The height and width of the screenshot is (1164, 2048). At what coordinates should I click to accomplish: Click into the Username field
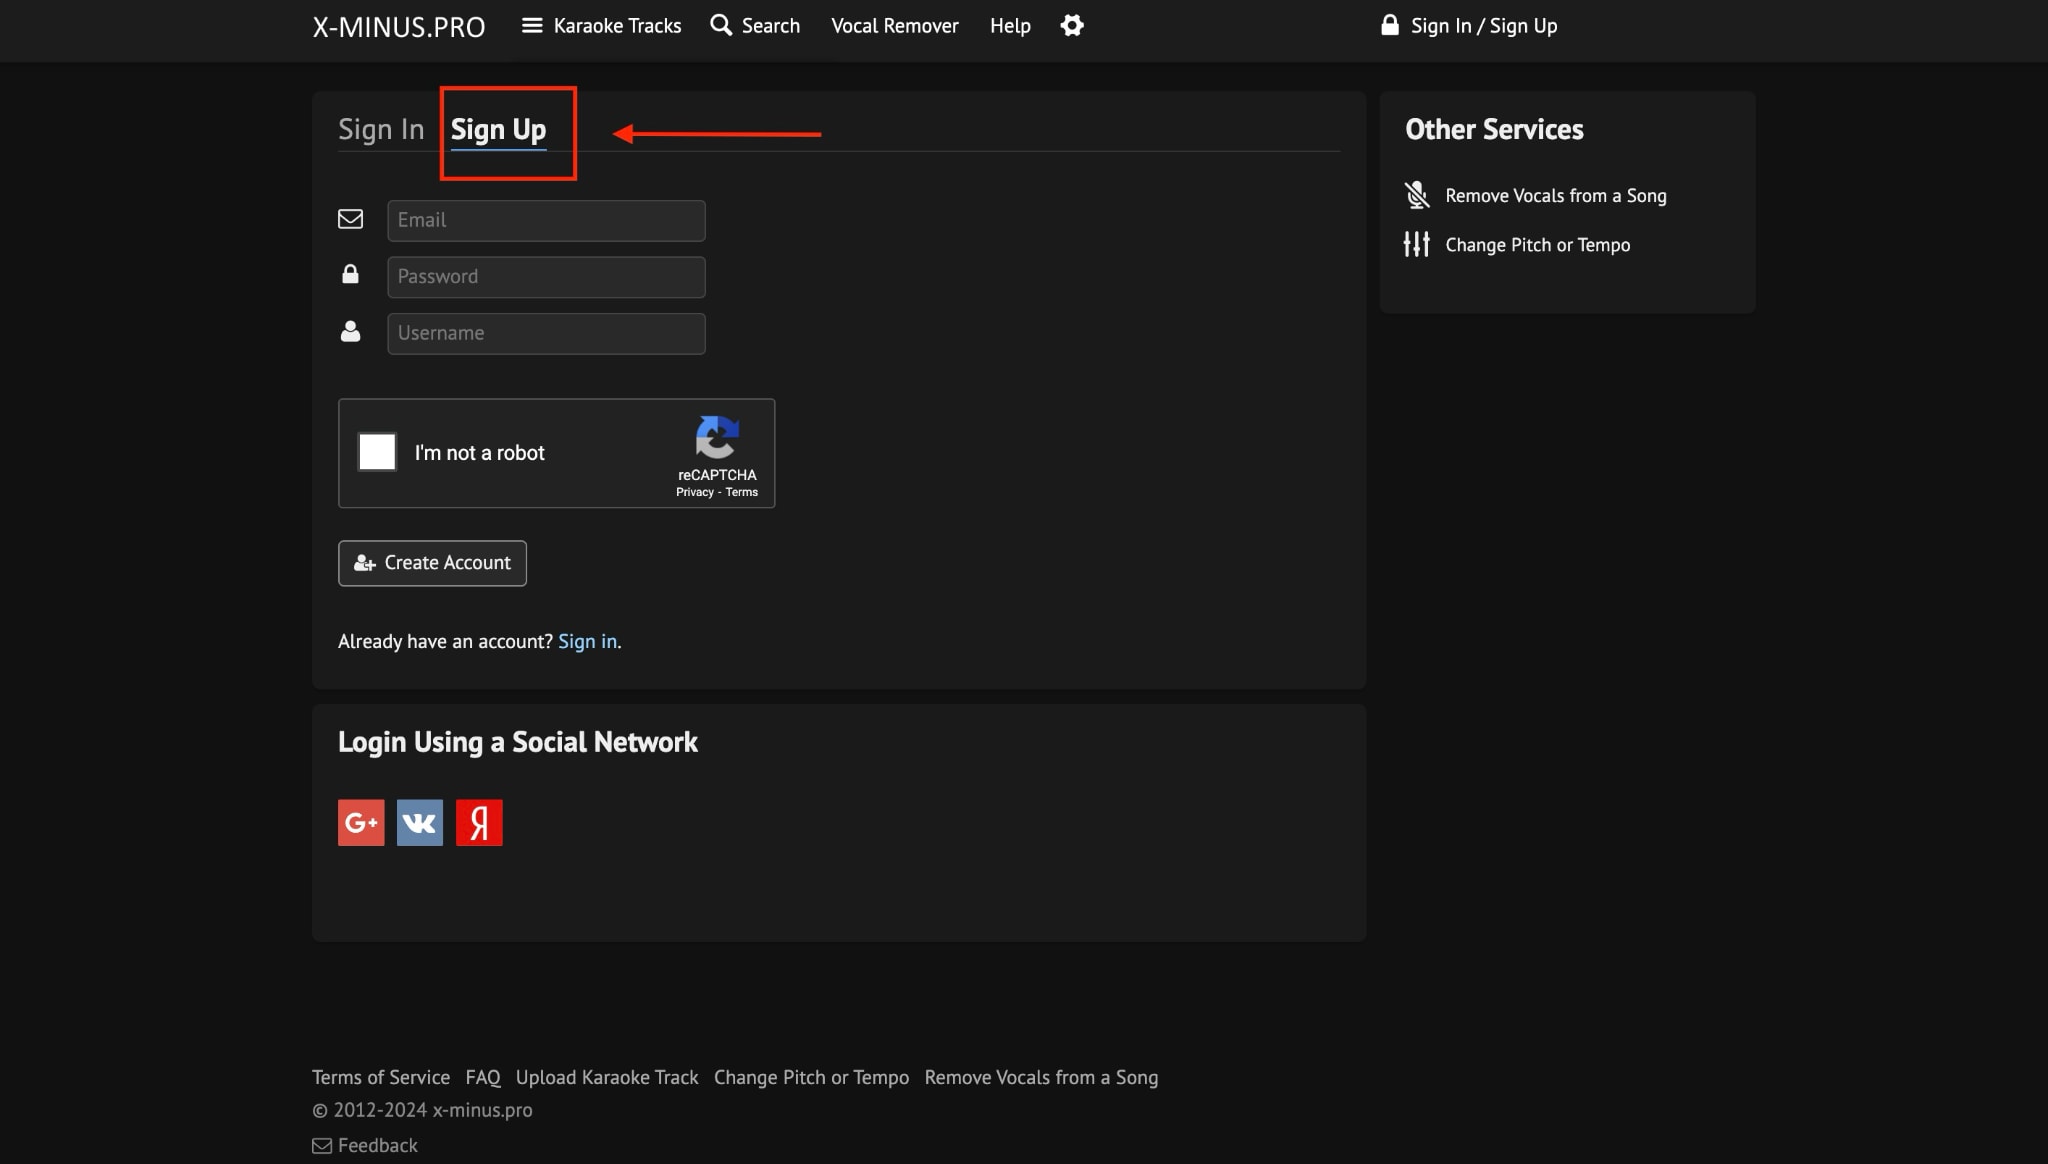tap(546, 333)
